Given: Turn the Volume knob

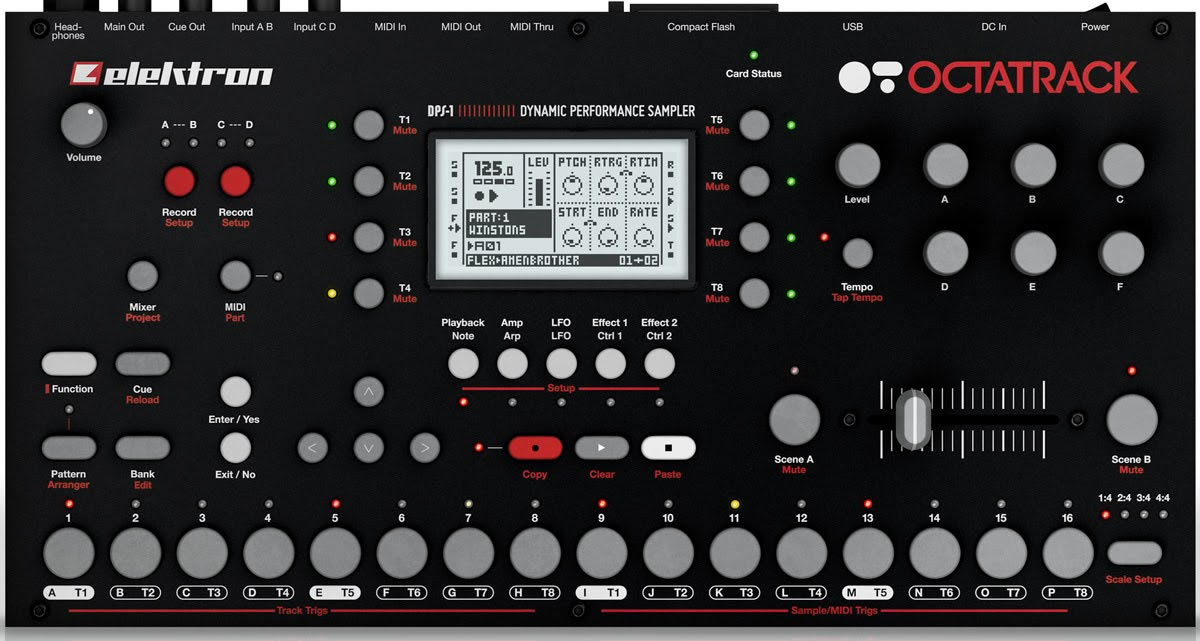Looking at the screenshot, I should 84,125.
